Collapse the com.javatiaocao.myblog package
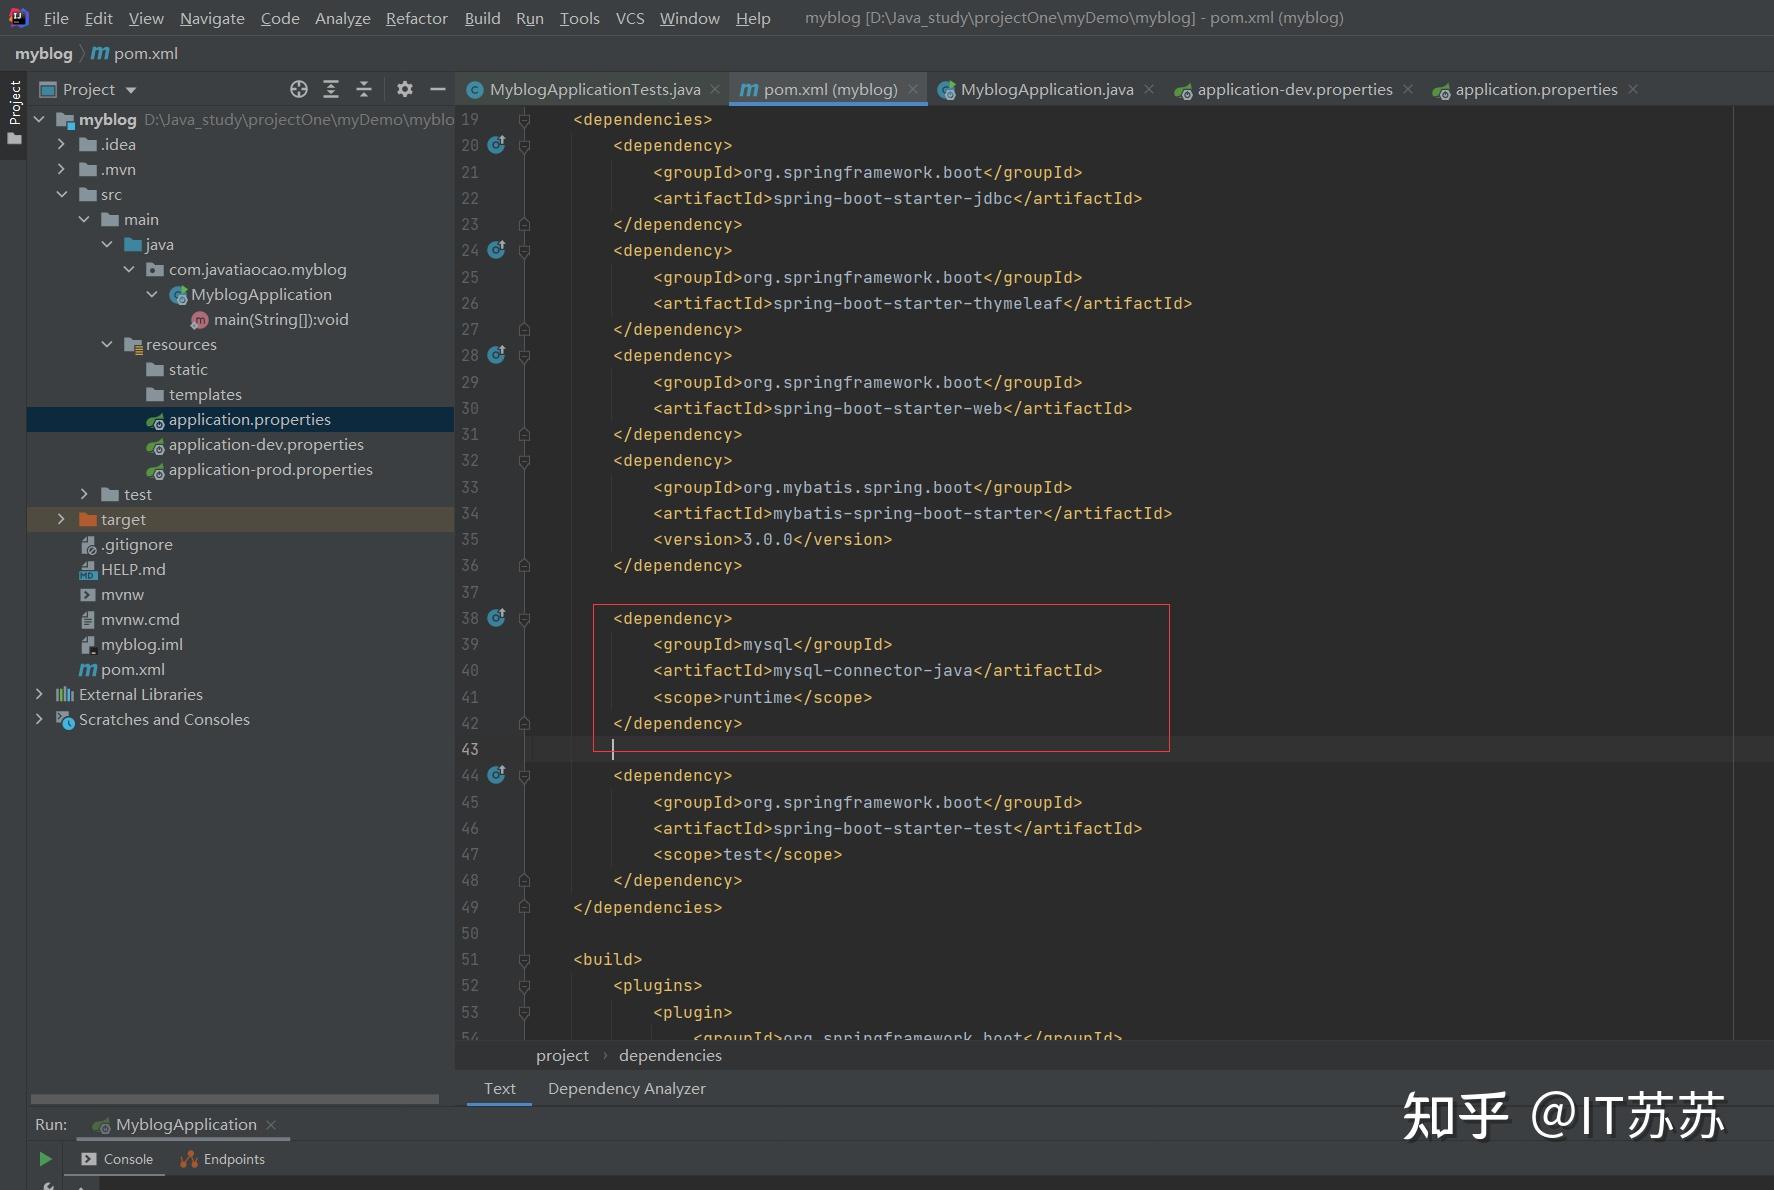The height and width of the screenshot is (1190, 1774). 129,269
